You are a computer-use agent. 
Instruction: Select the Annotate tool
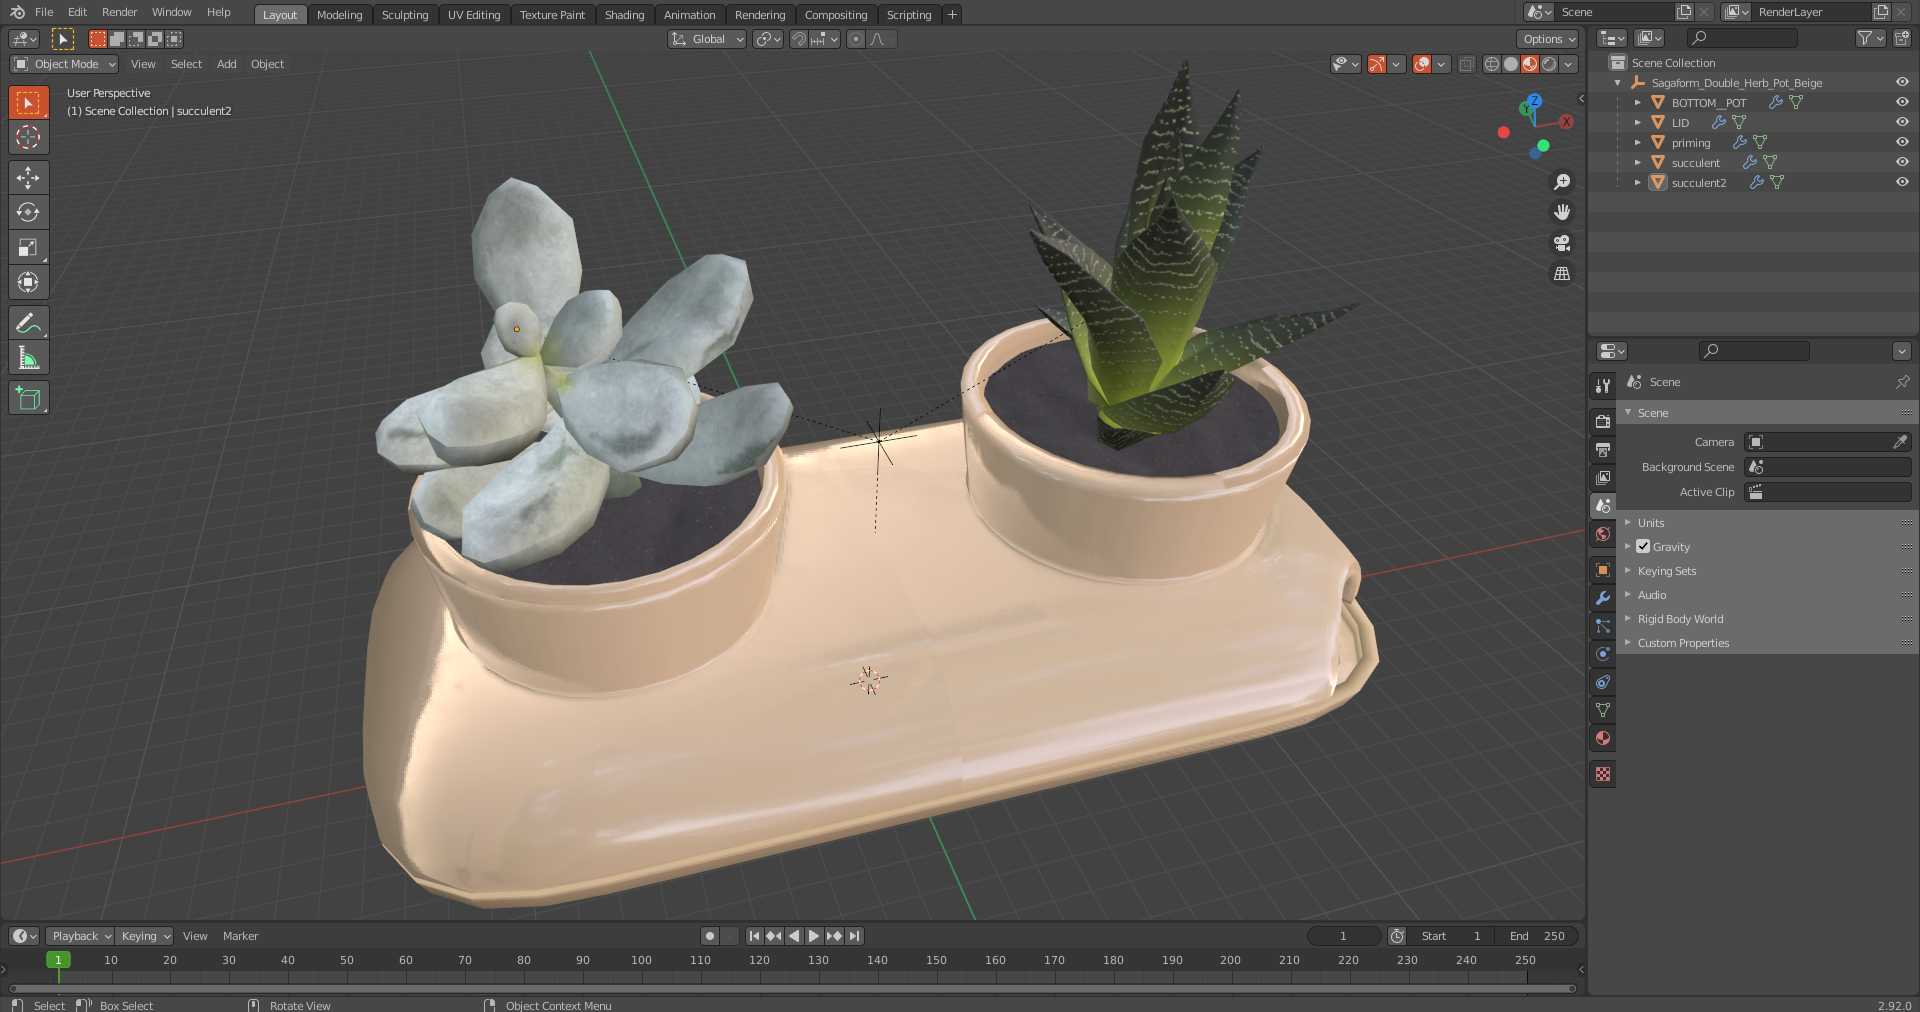tap(28, 322)
